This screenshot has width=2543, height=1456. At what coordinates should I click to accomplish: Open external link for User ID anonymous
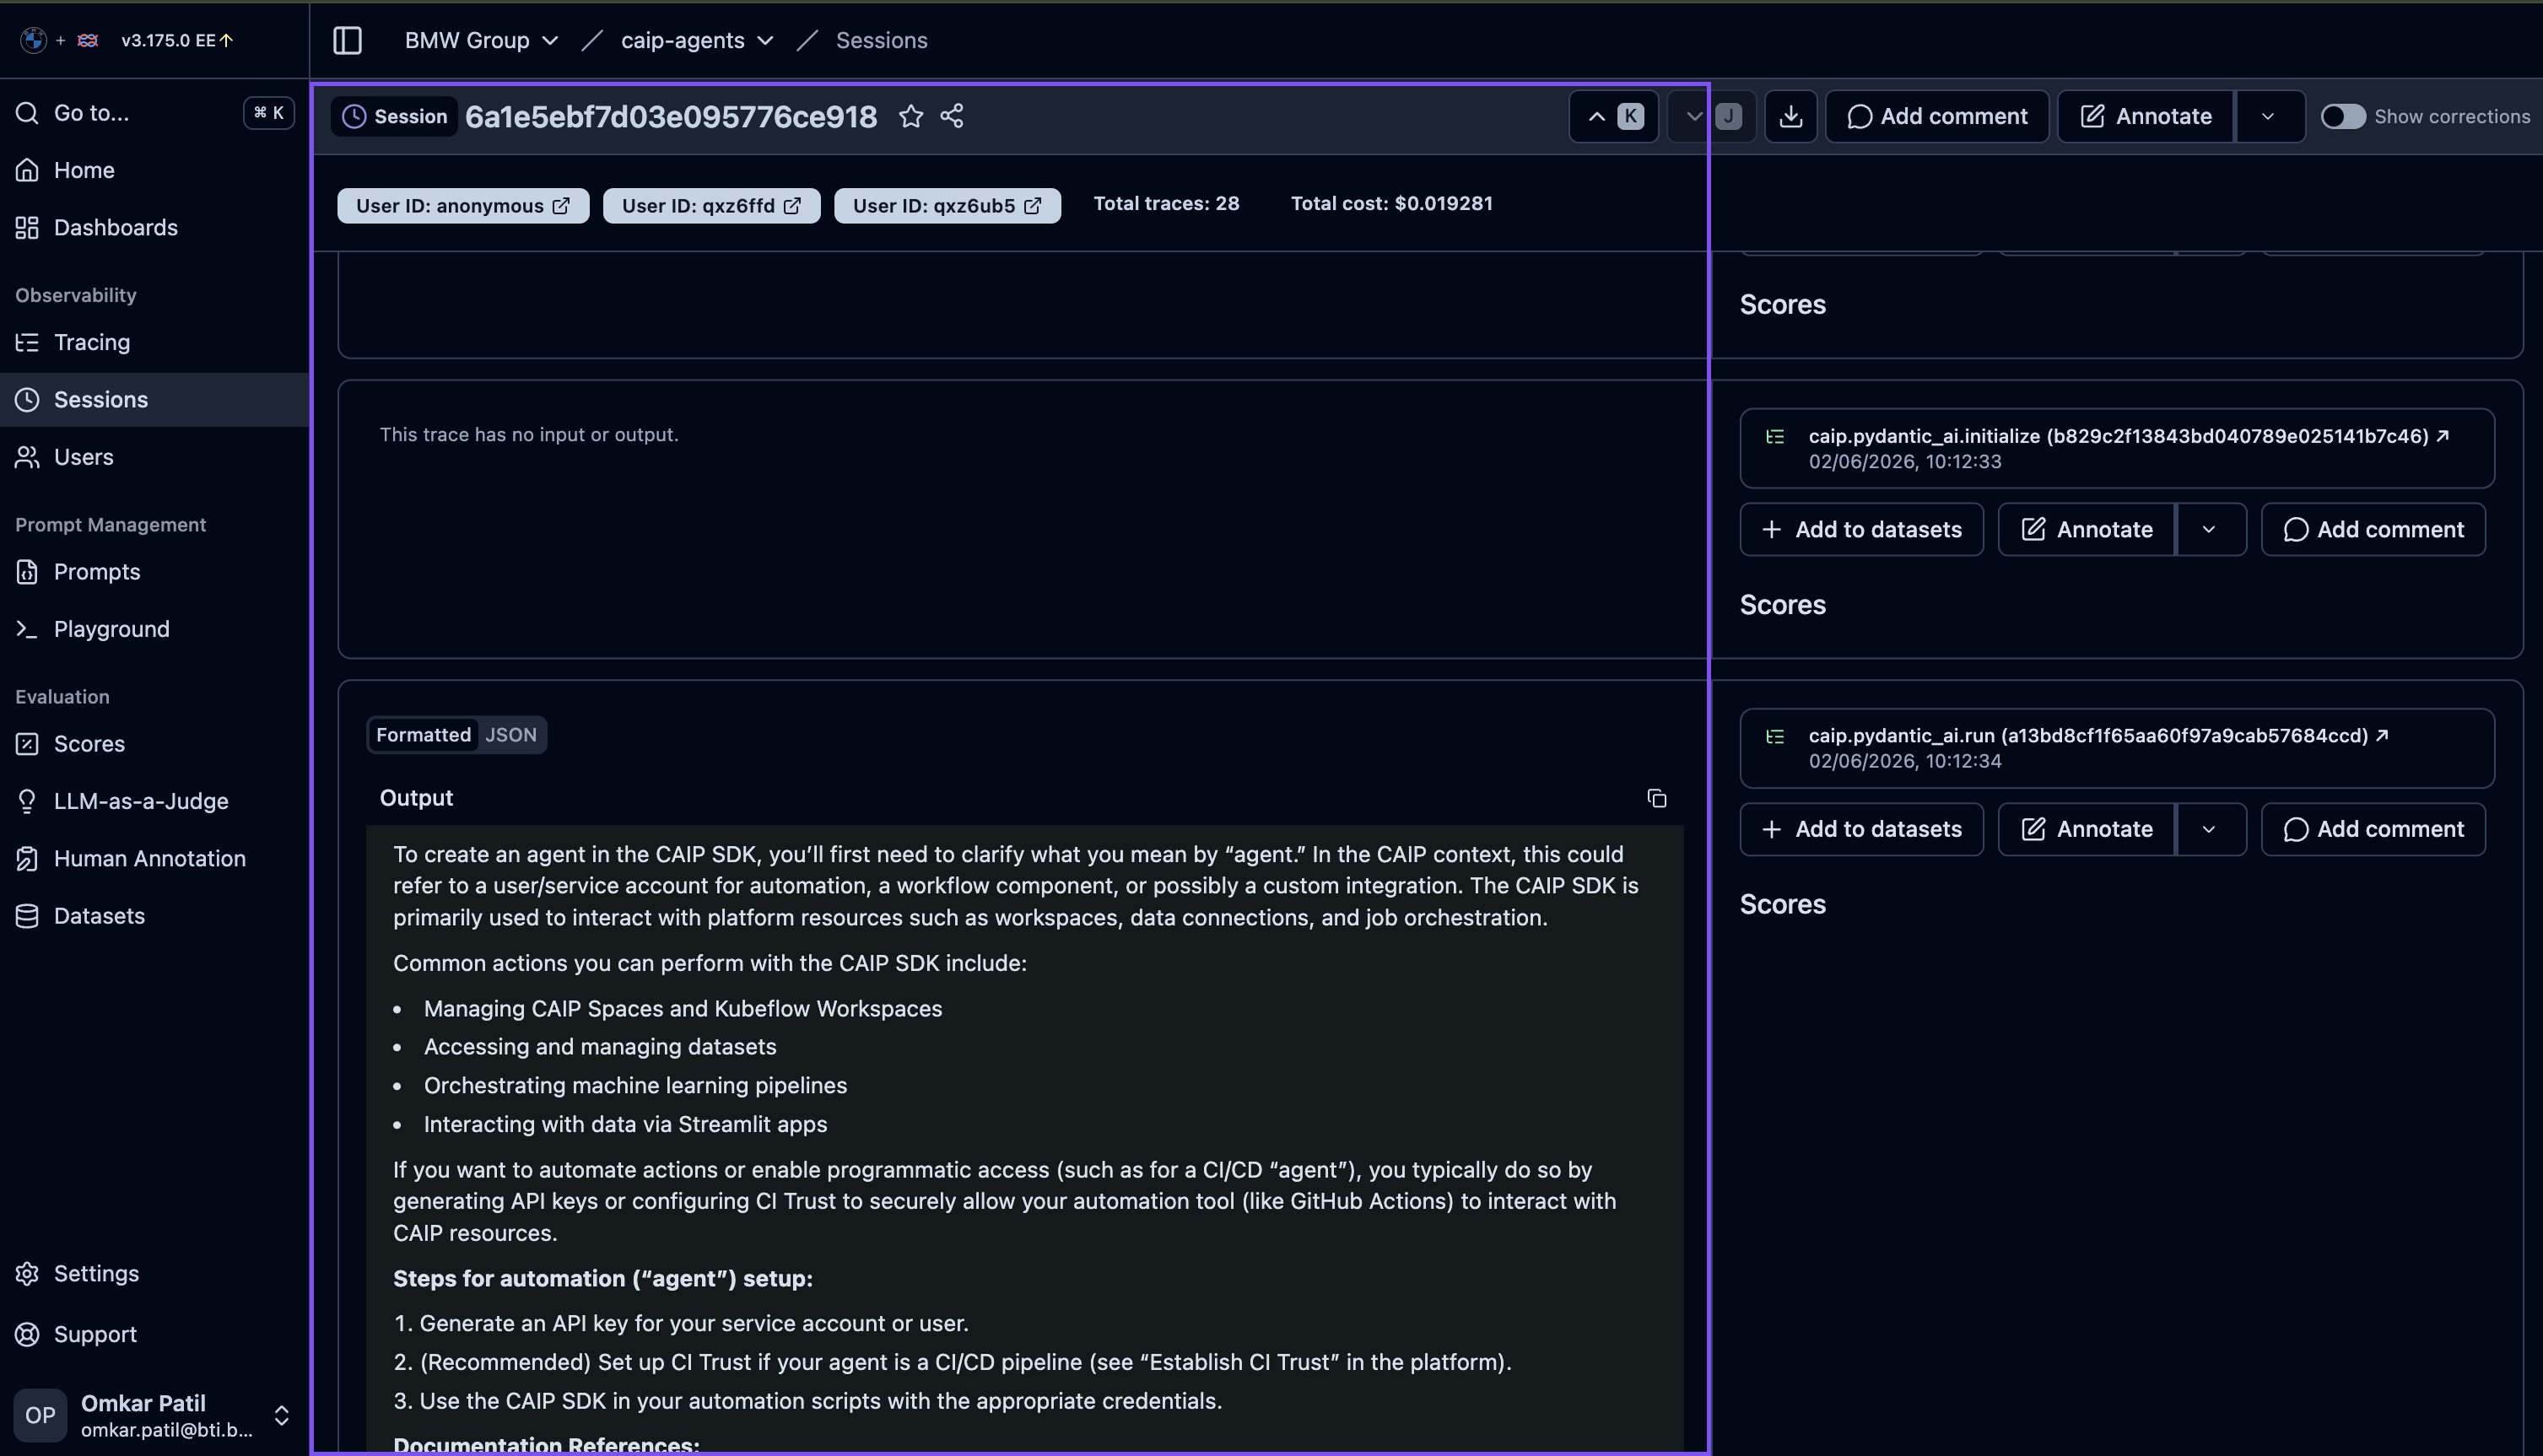561,206
